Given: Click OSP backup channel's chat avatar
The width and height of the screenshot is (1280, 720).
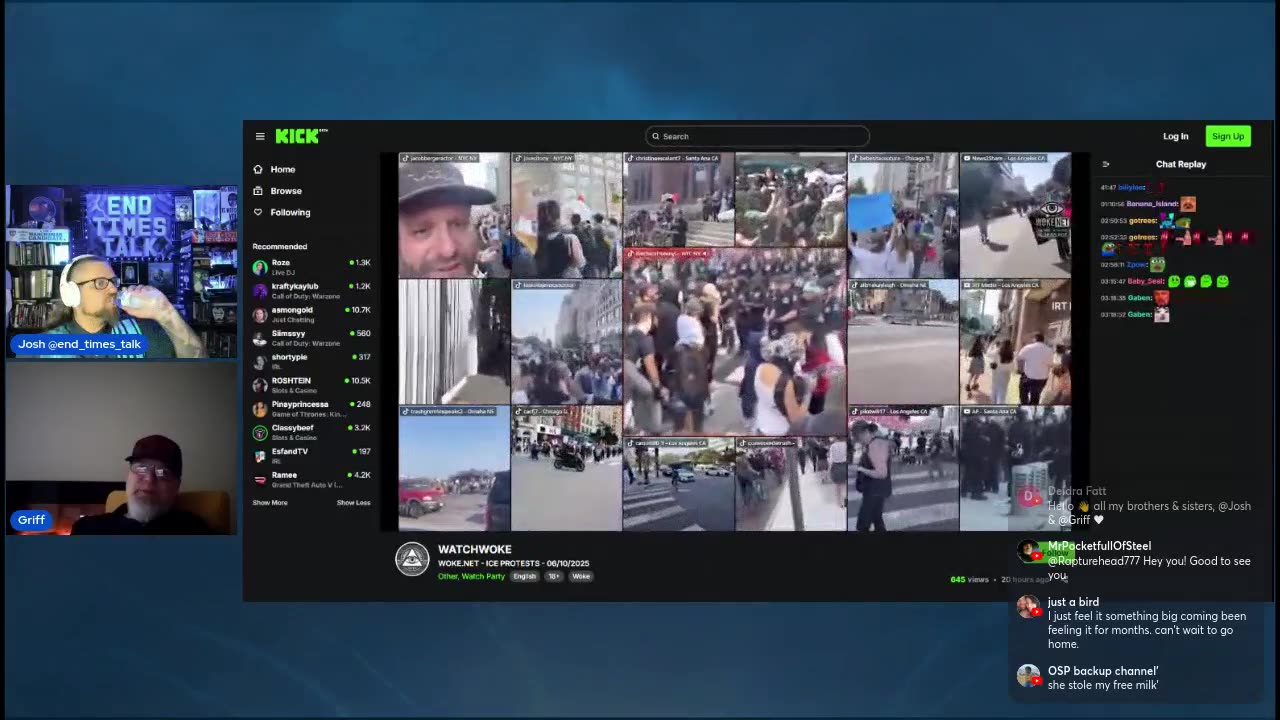Looking at the screenshot, I should (1029, 675).
